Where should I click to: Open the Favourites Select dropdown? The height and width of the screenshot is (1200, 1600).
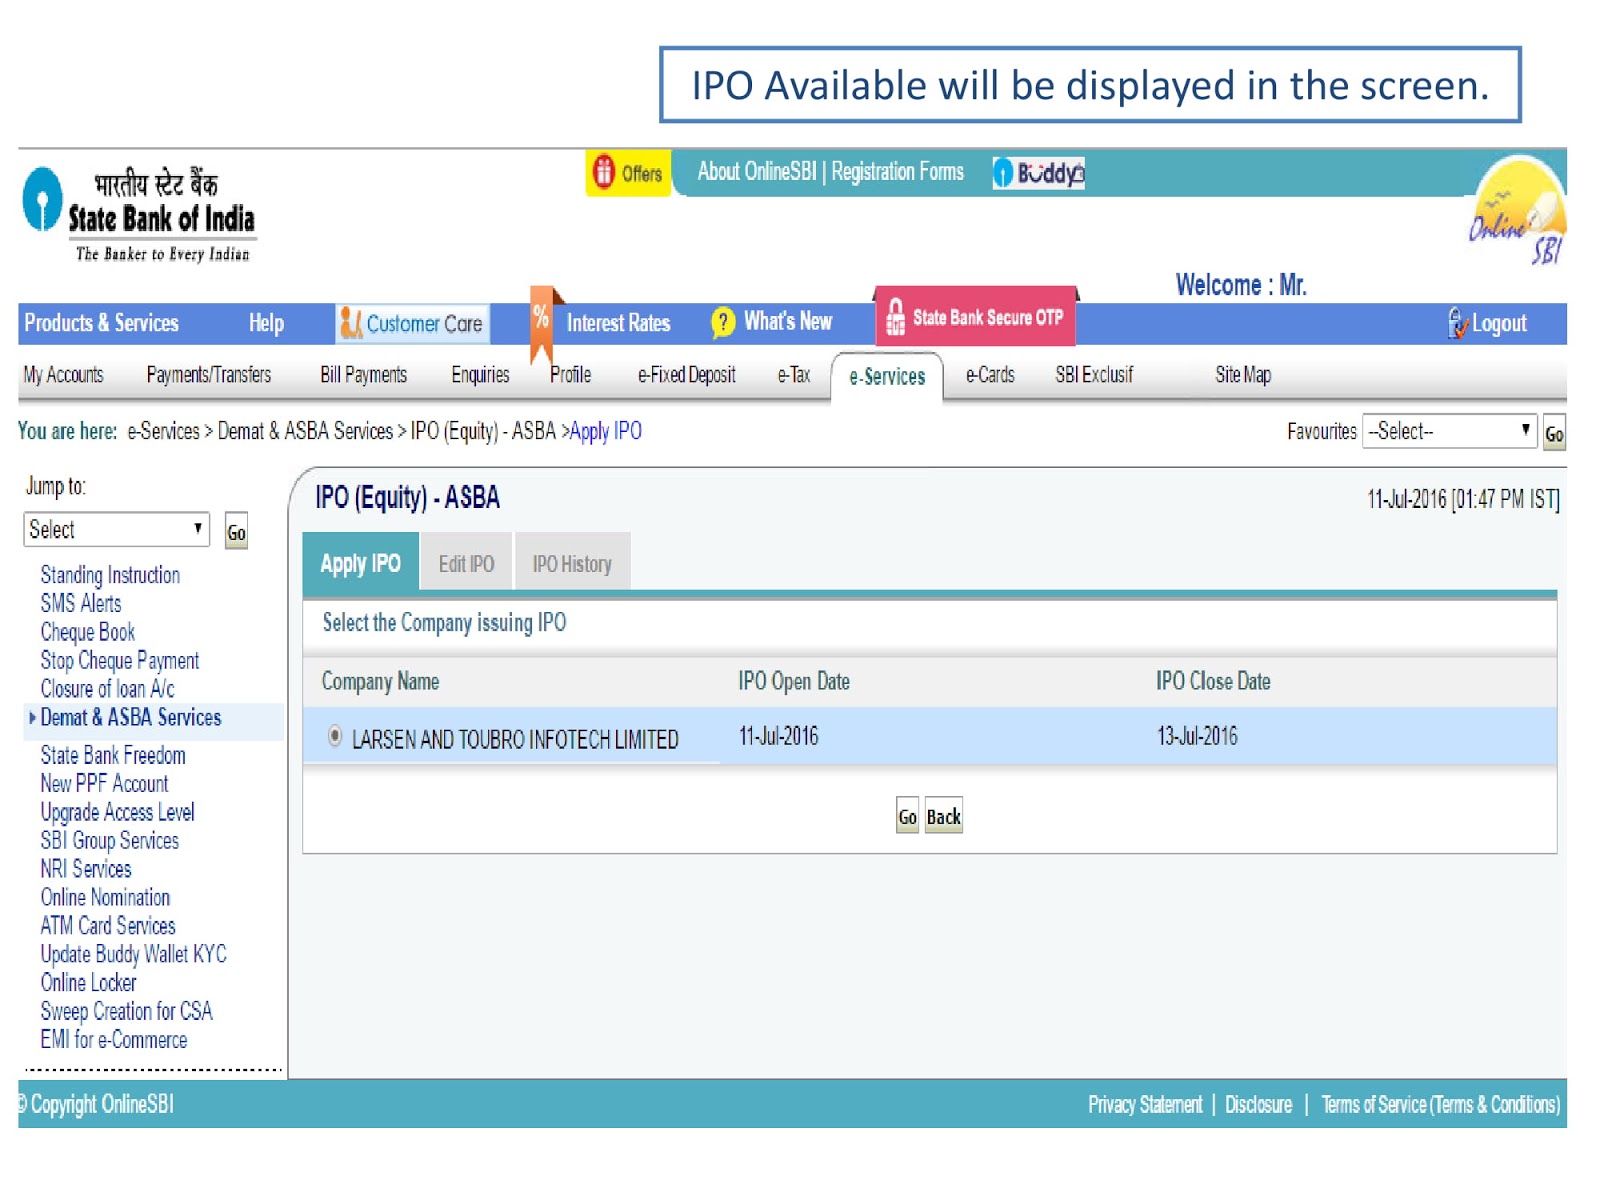click(1449, 431)
